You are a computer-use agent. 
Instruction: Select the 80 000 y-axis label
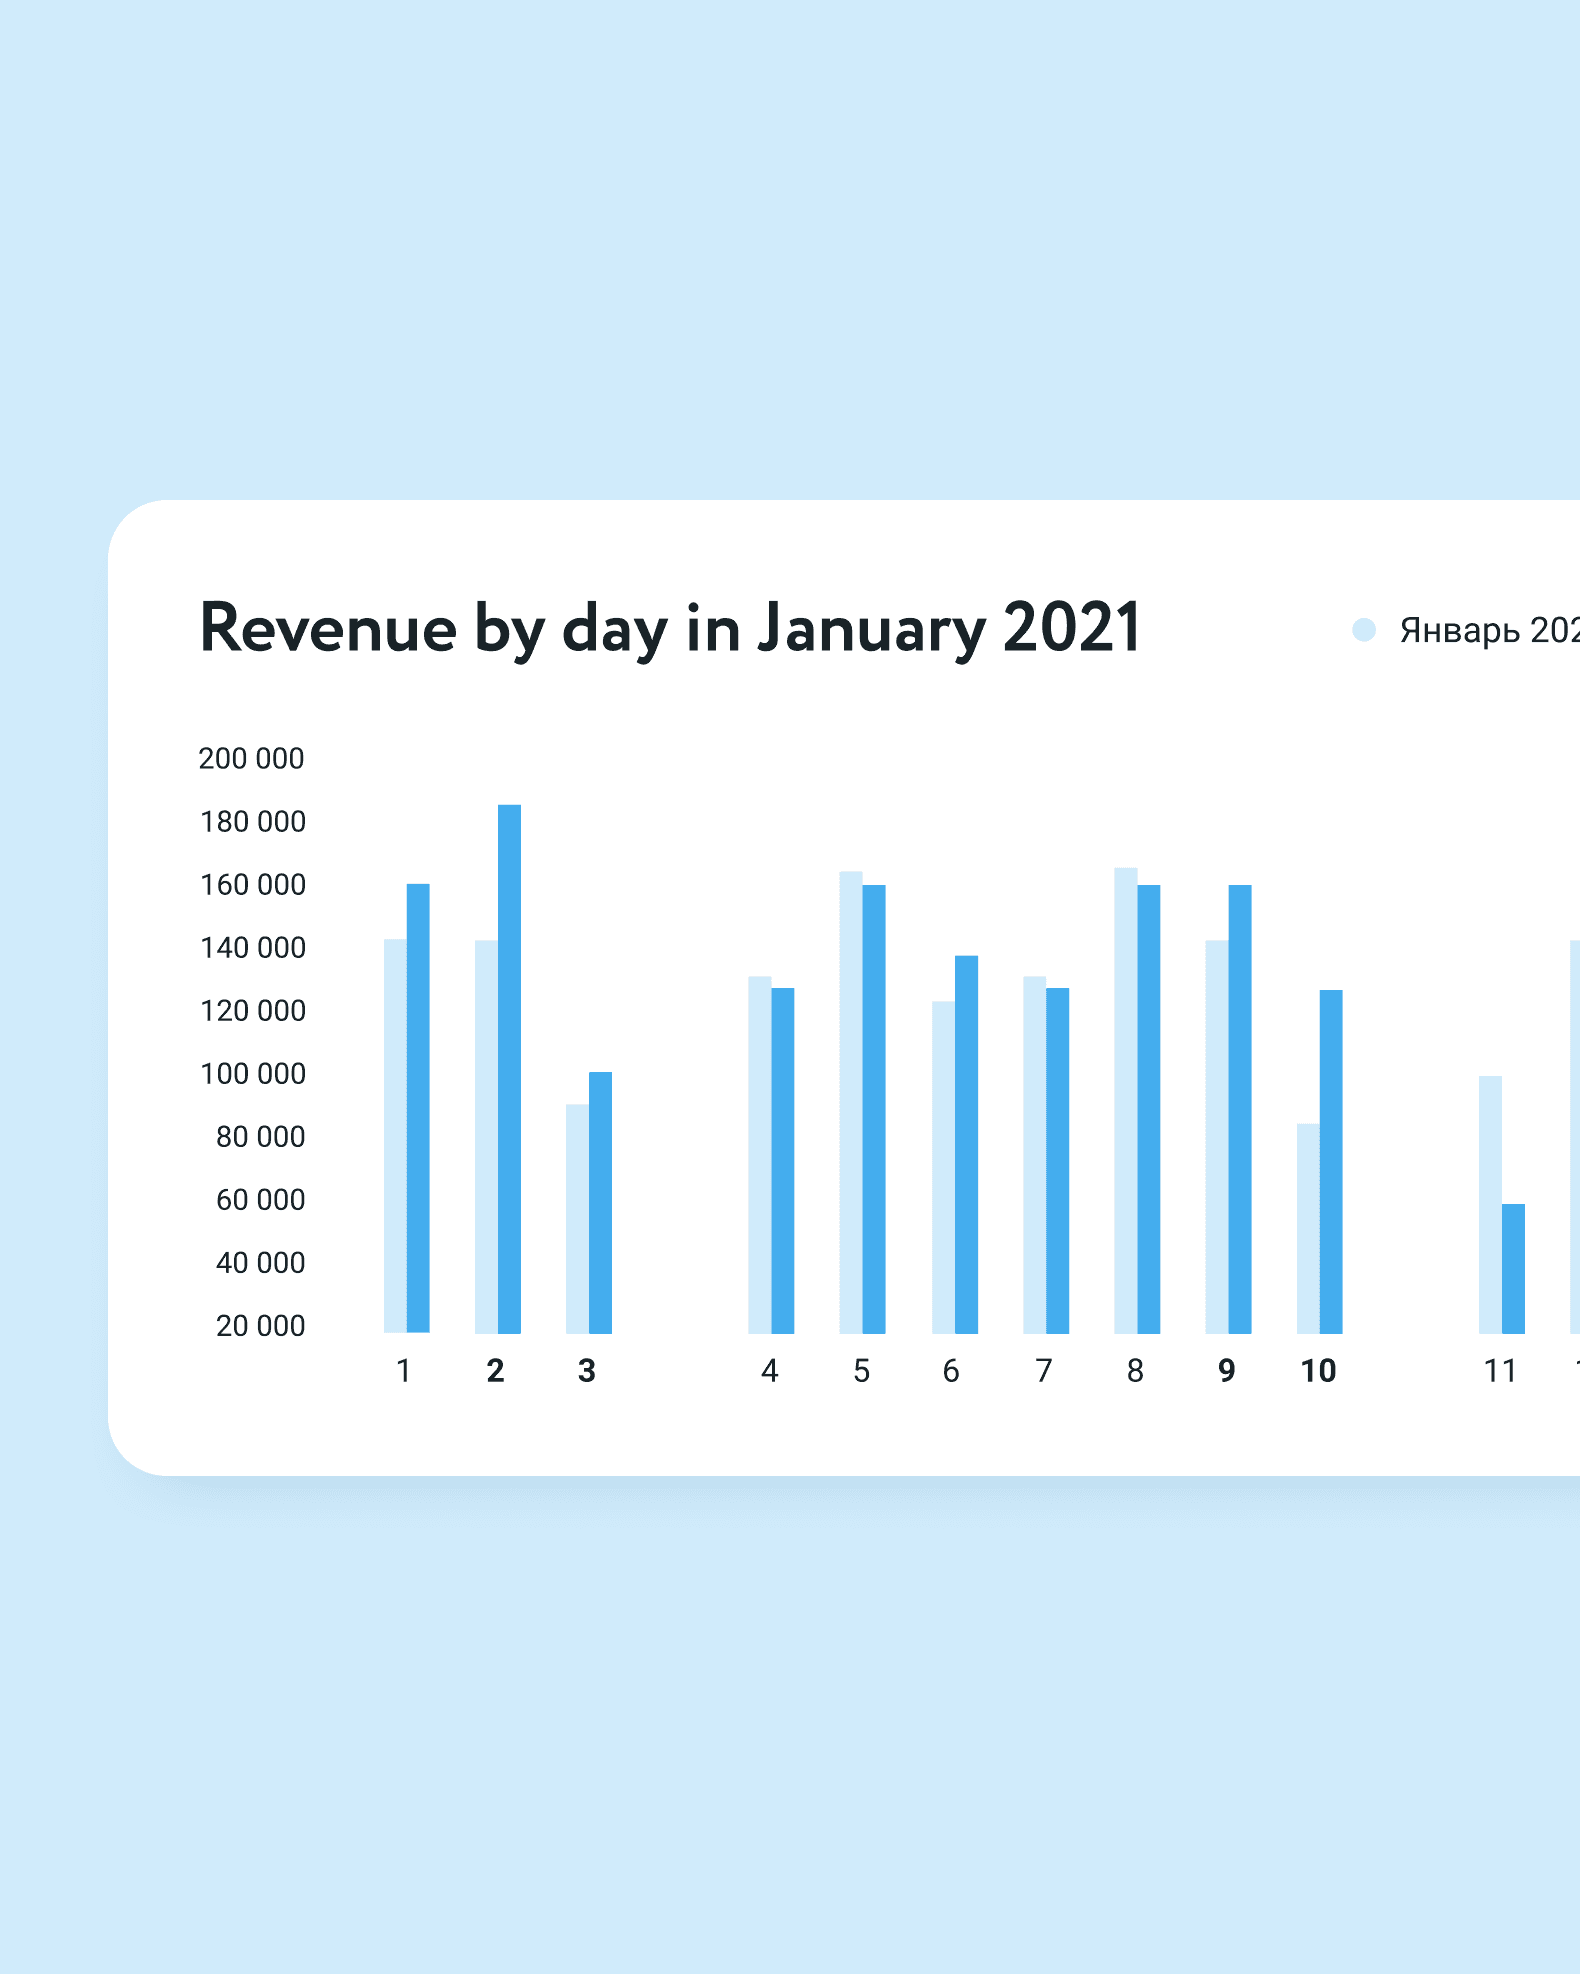coord(261,1136)
